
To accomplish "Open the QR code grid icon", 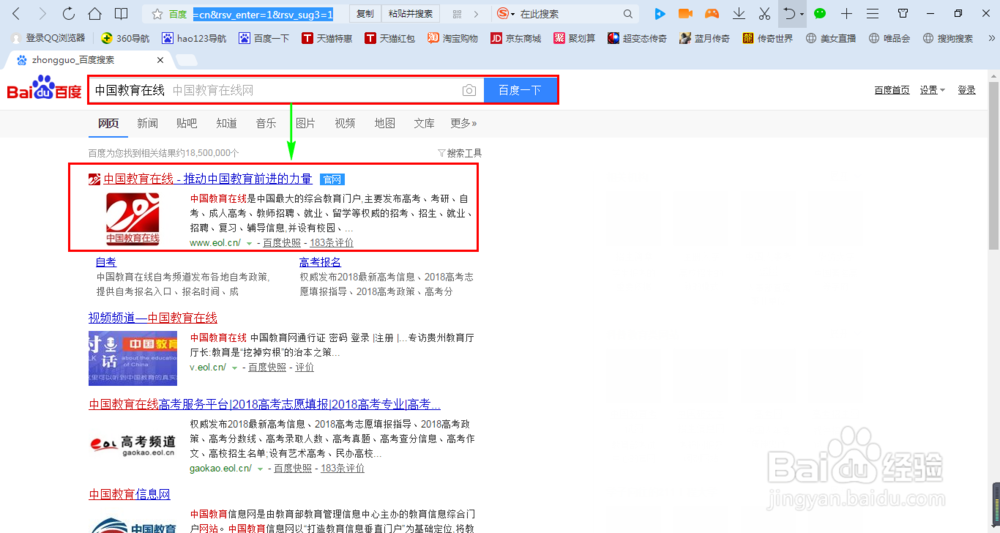I will click(x=457, y=14).
